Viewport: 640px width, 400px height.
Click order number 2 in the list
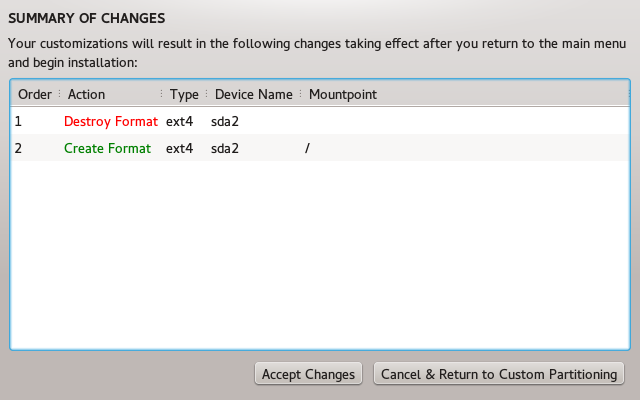tap(18, 148)
